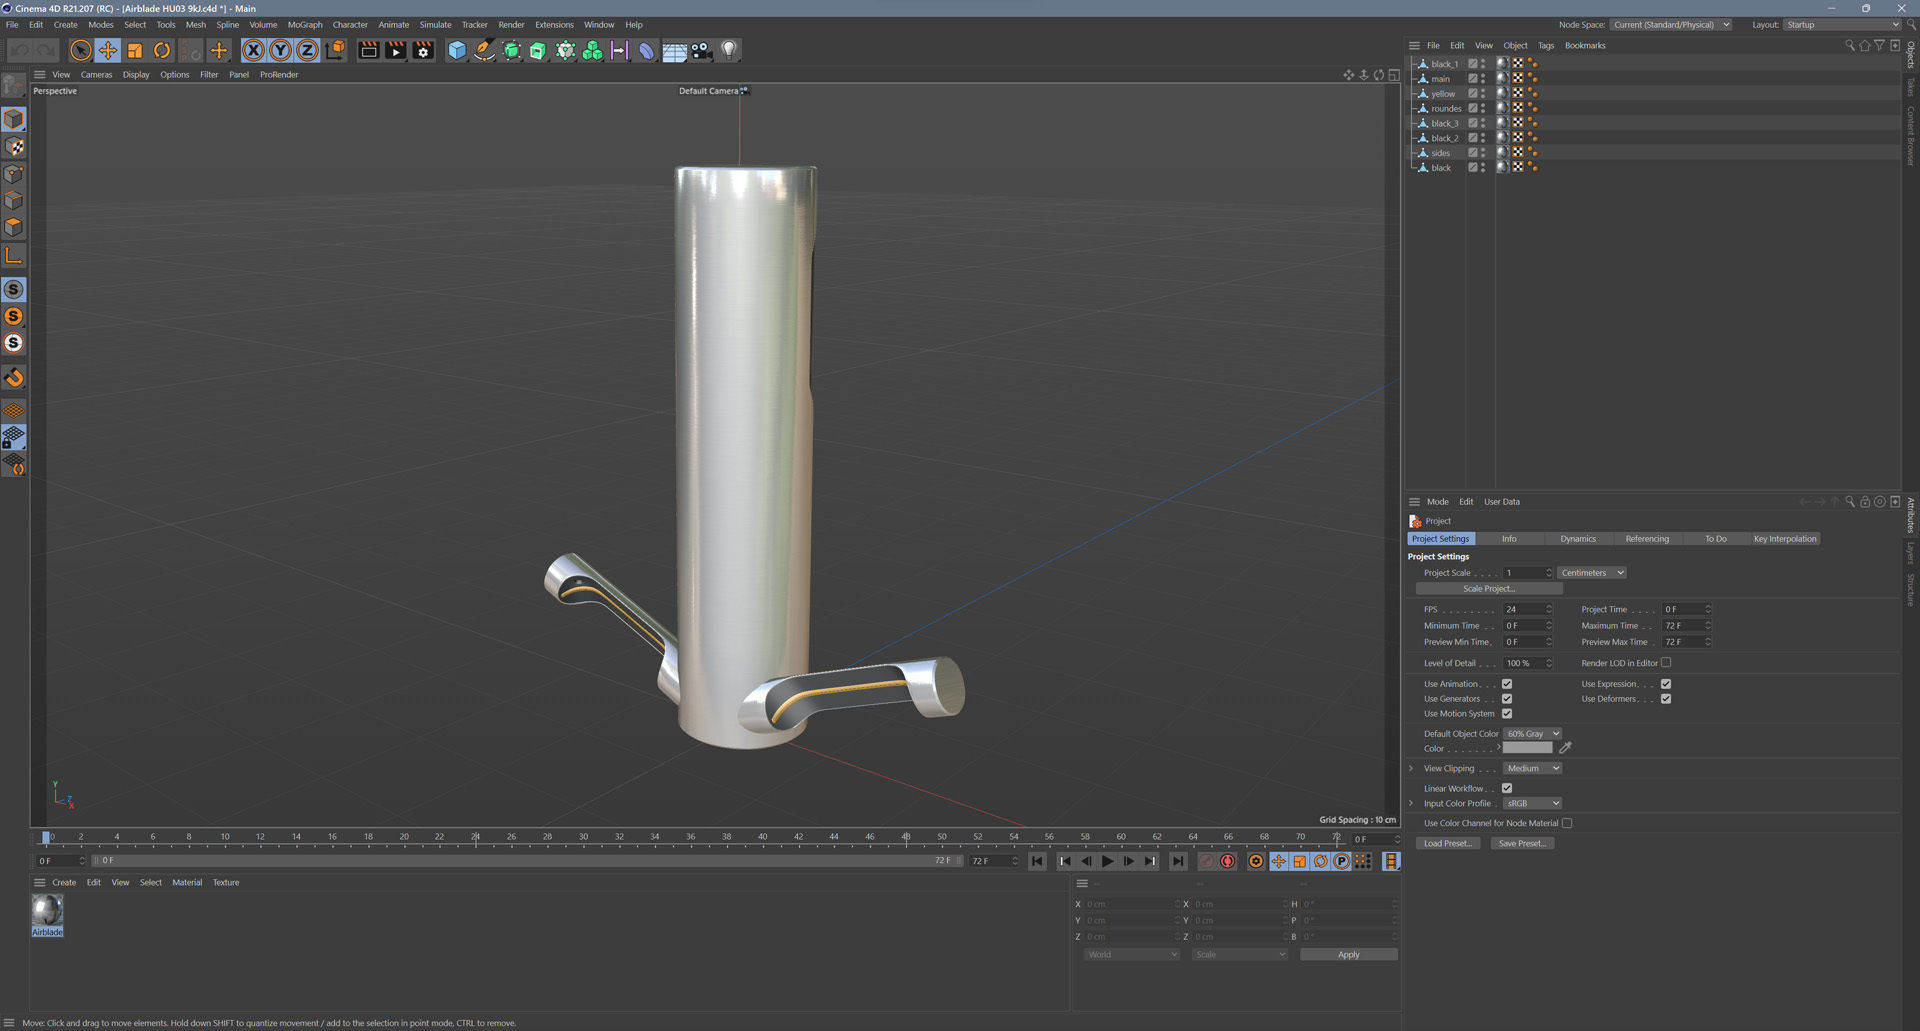
Task: Pick color with the eyedropper icon
Action: pos(1566,748)
